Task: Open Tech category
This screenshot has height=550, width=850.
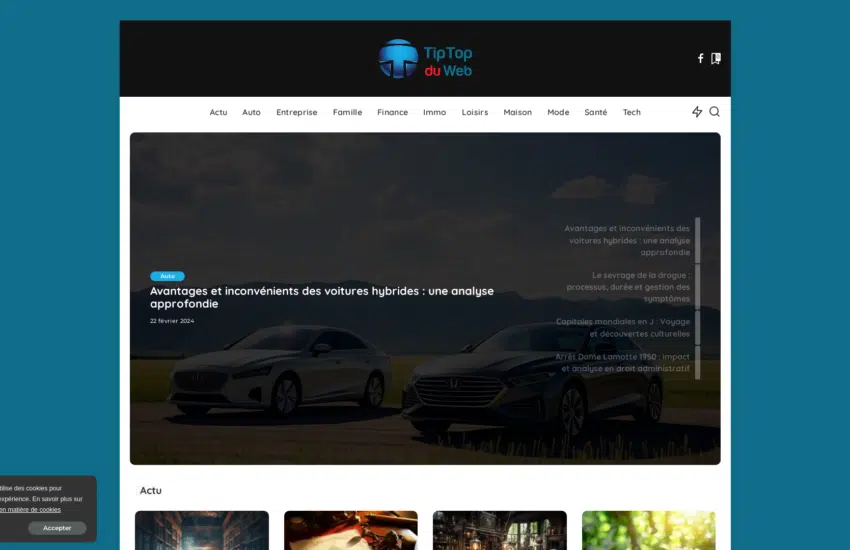Action: click(x=632, y=112)
